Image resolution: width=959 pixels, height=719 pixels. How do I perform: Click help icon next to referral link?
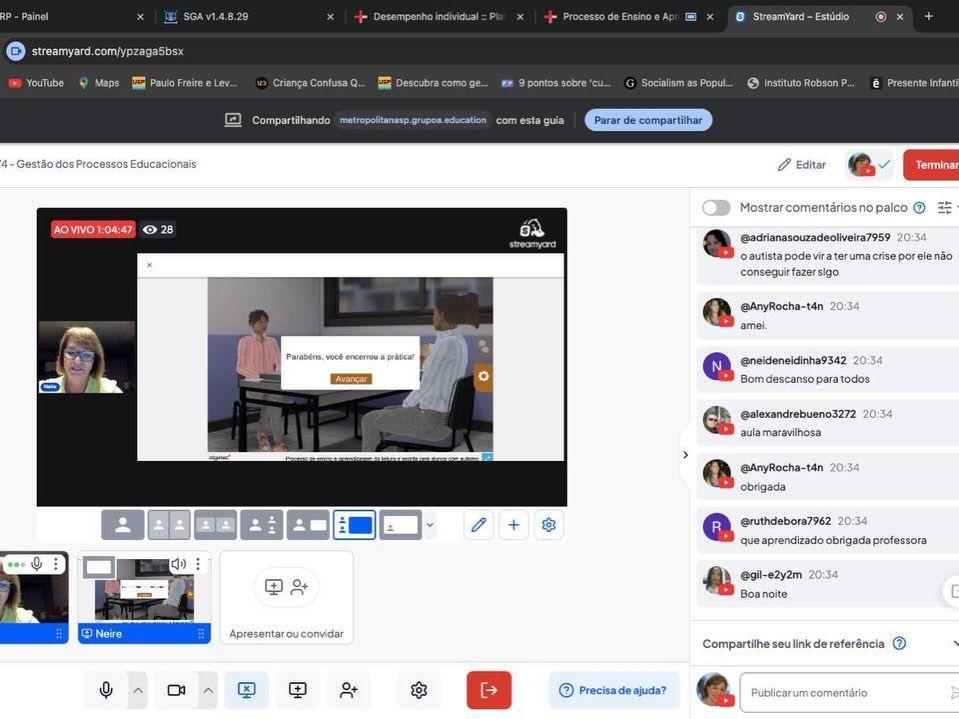point(899,643)
